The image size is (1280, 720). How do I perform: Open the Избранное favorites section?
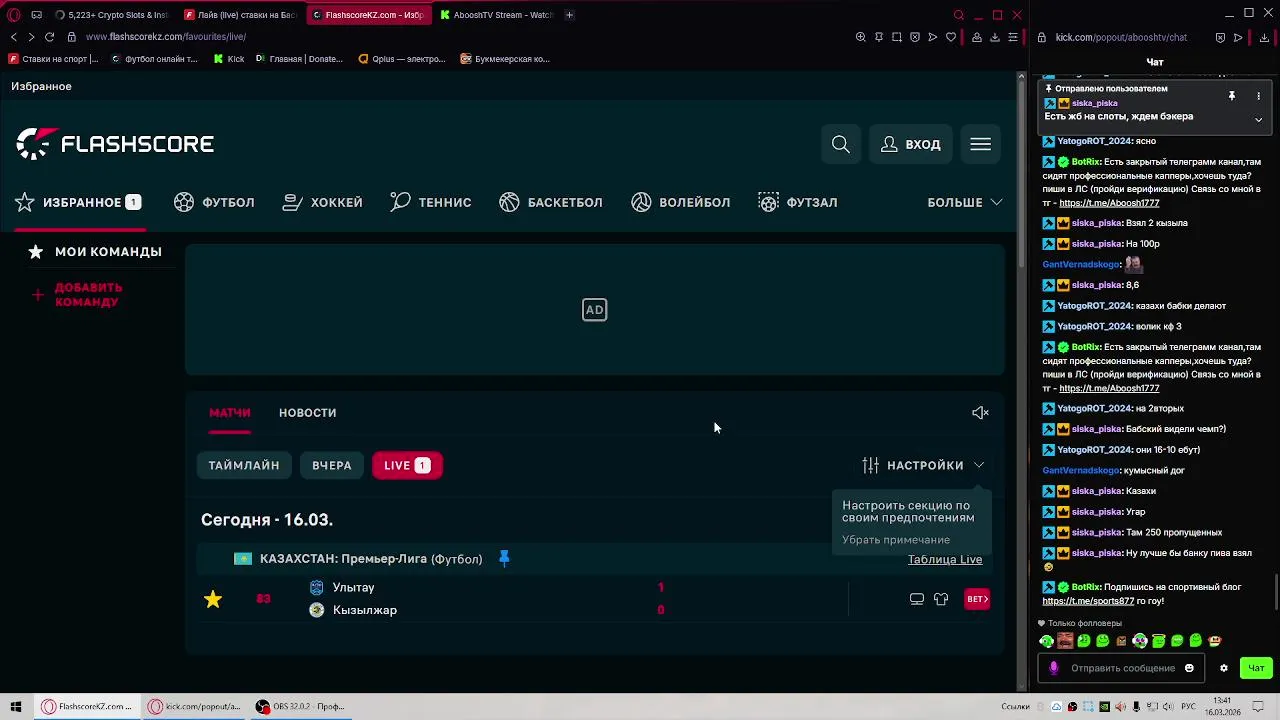tap(78, 202)
